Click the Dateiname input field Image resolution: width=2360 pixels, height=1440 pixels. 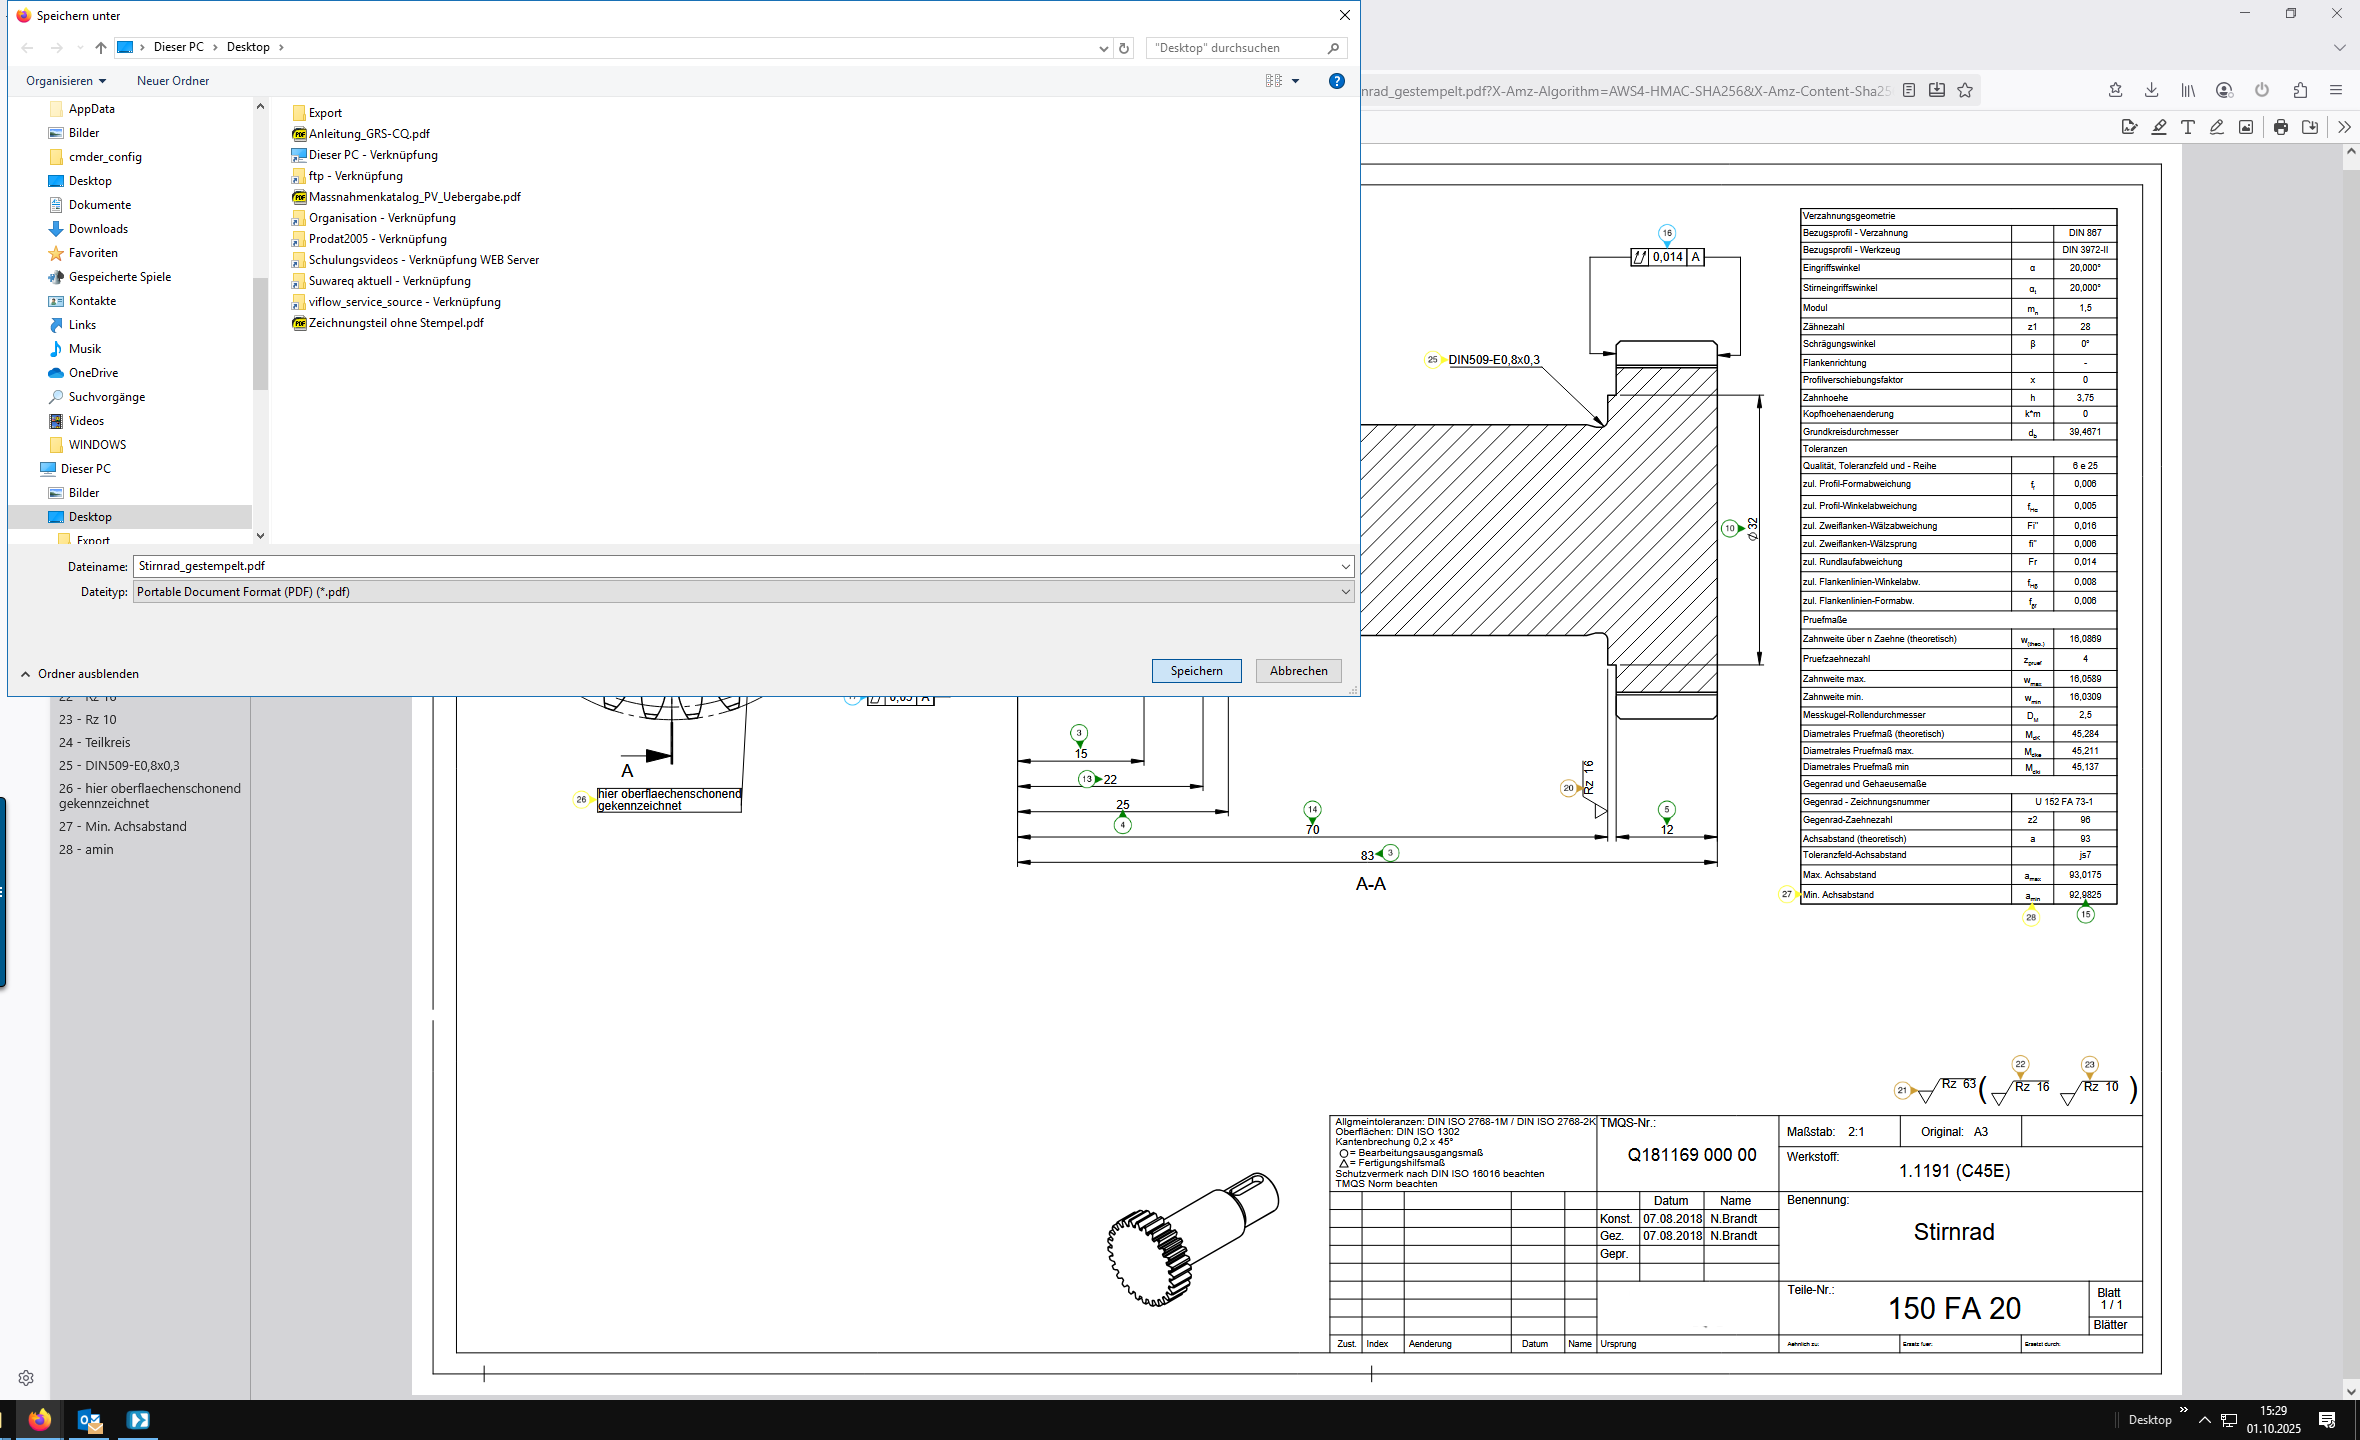700,566
